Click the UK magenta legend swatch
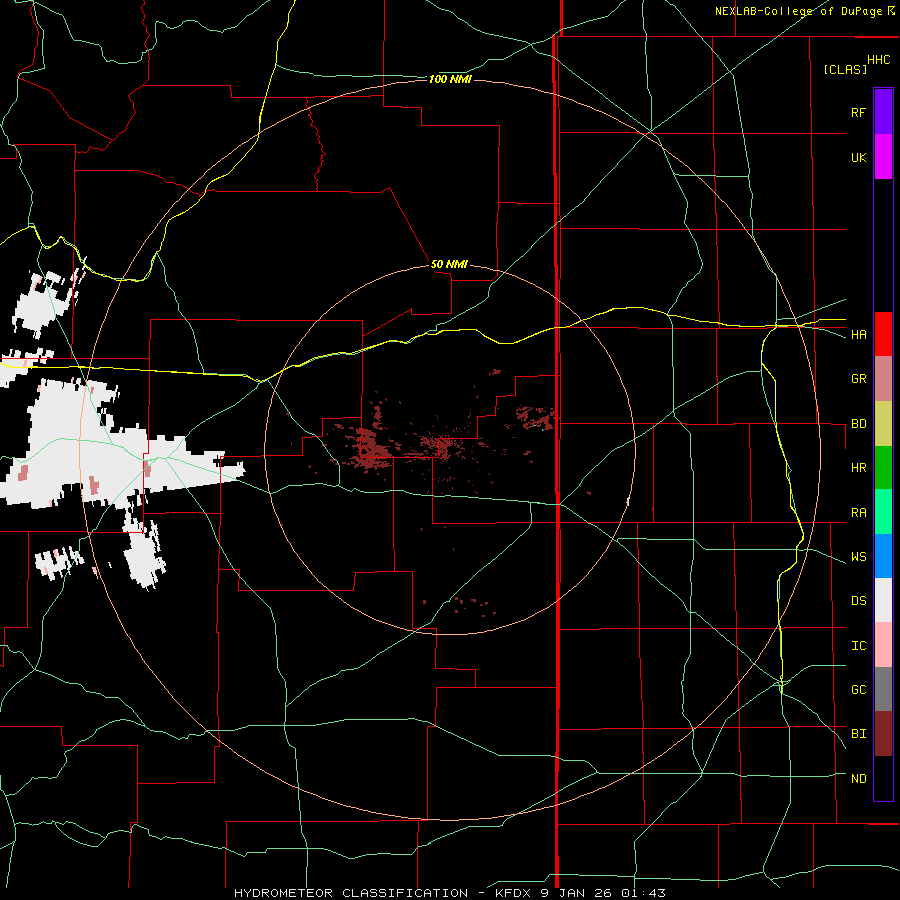The width and height of the screenshot is (900, 900). [x=883, y=157]
